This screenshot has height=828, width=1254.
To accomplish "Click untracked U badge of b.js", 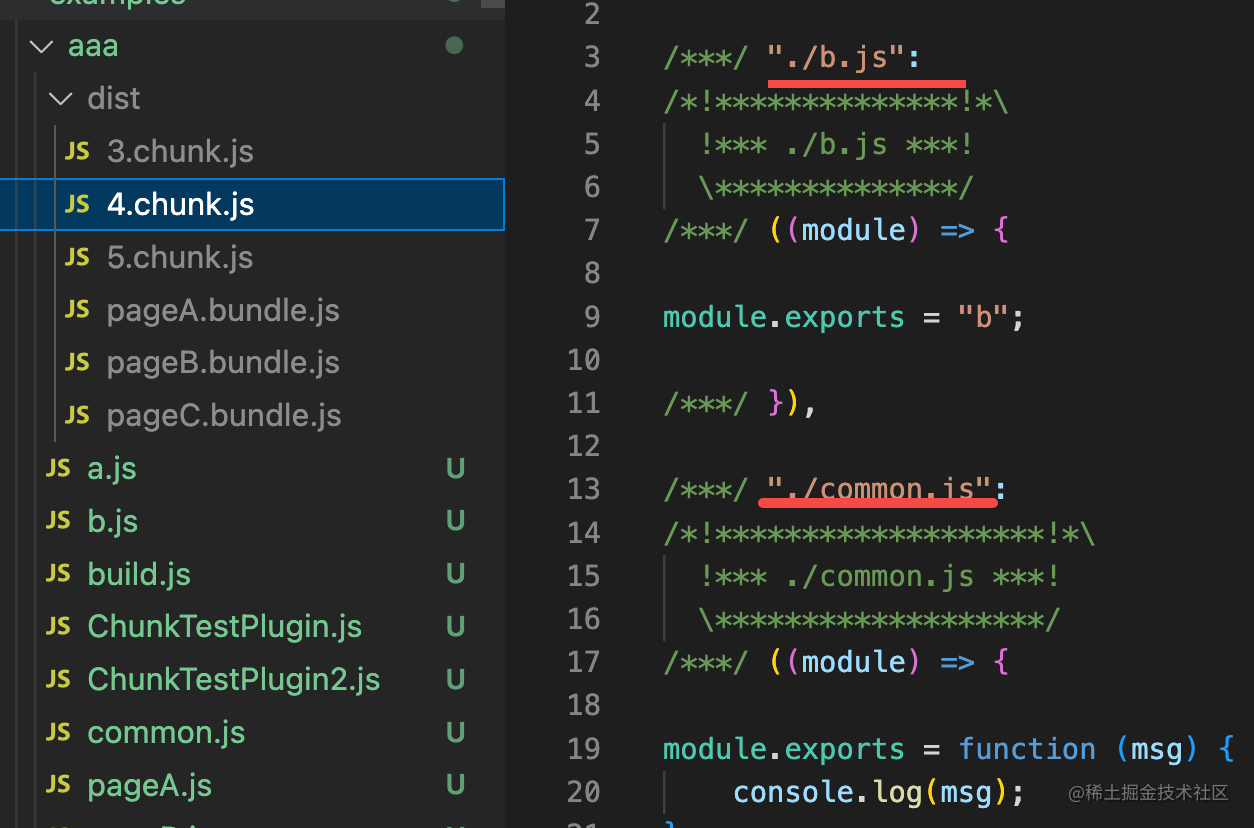I will [x=455, y=521].
